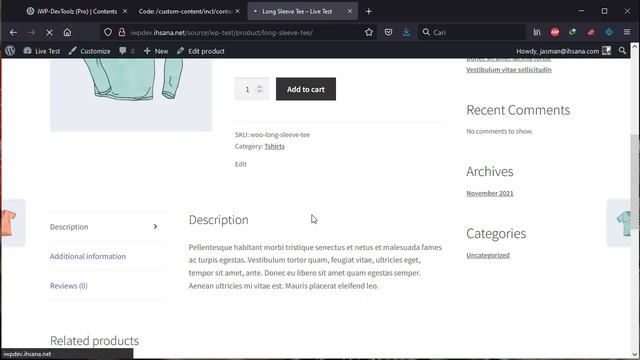Viewport: 640px width, 360px height.
Task: Click the tracking protection shield icon
Action: click(x=108, y=32)
